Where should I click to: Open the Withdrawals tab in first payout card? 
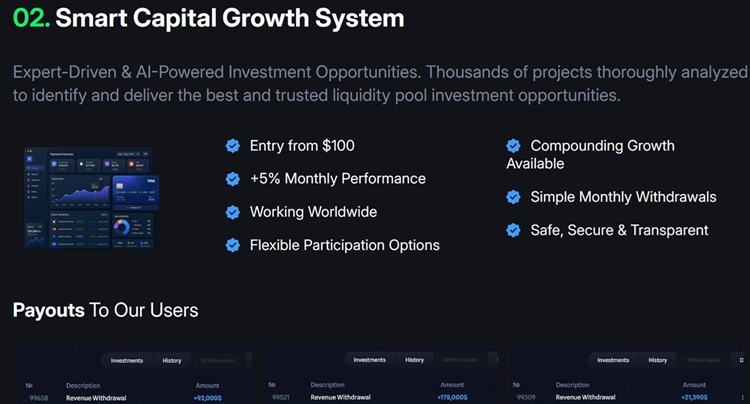point(218,360)
